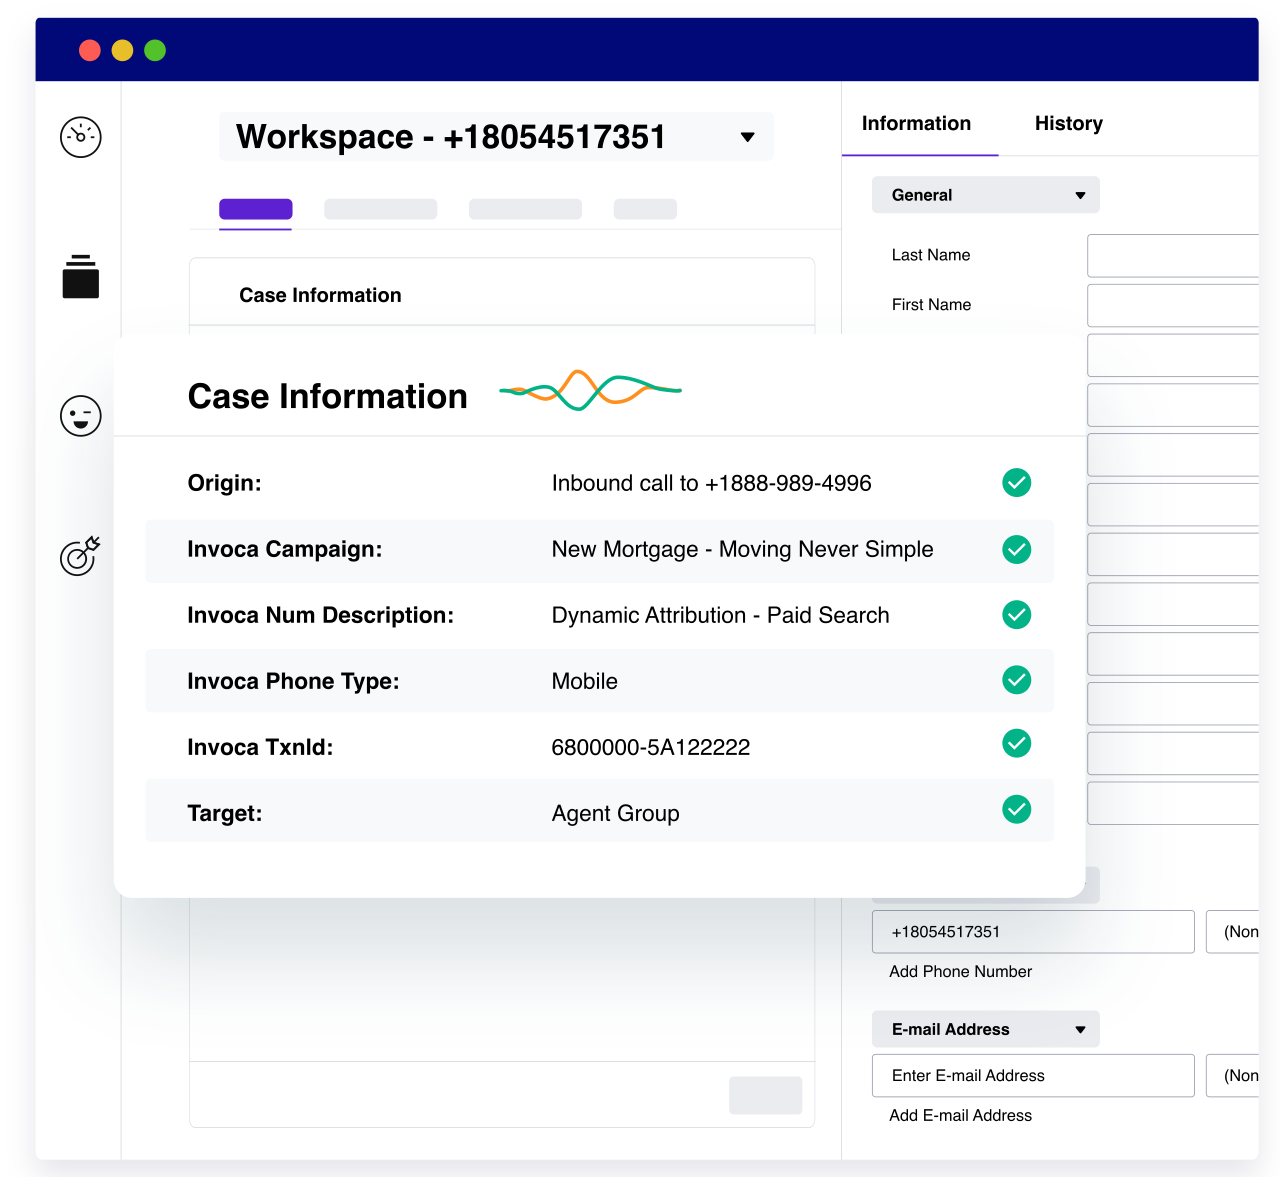
Task: Click the 'Target:' label
Action: coord(225,813)
